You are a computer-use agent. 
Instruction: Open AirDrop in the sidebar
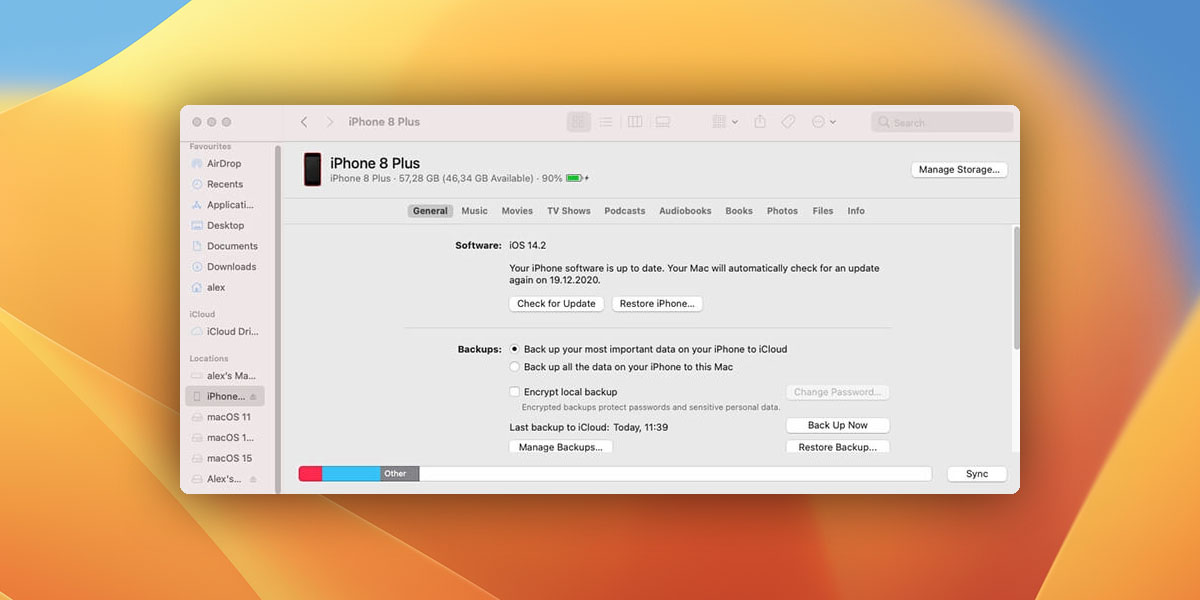(224, 164)
